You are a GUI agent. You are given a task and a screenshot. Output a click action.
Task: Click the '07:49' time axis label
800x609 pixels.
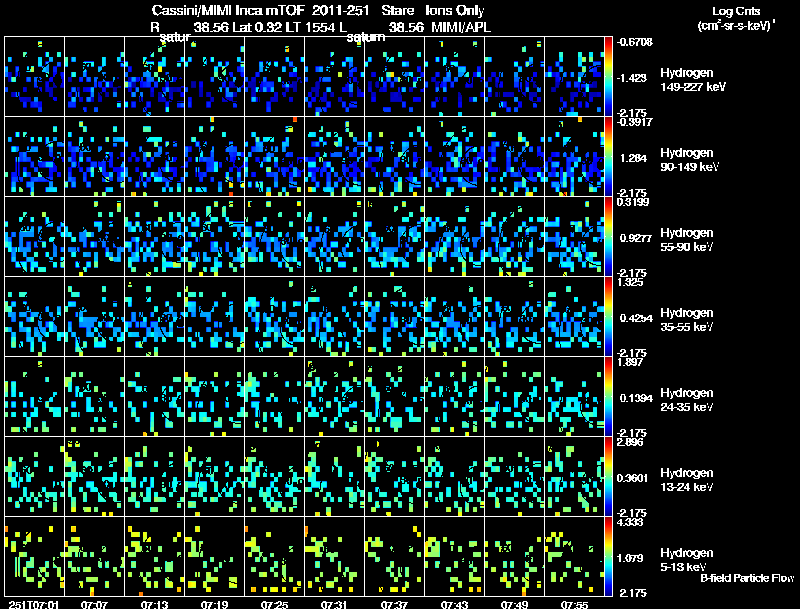tap(514, 604)
